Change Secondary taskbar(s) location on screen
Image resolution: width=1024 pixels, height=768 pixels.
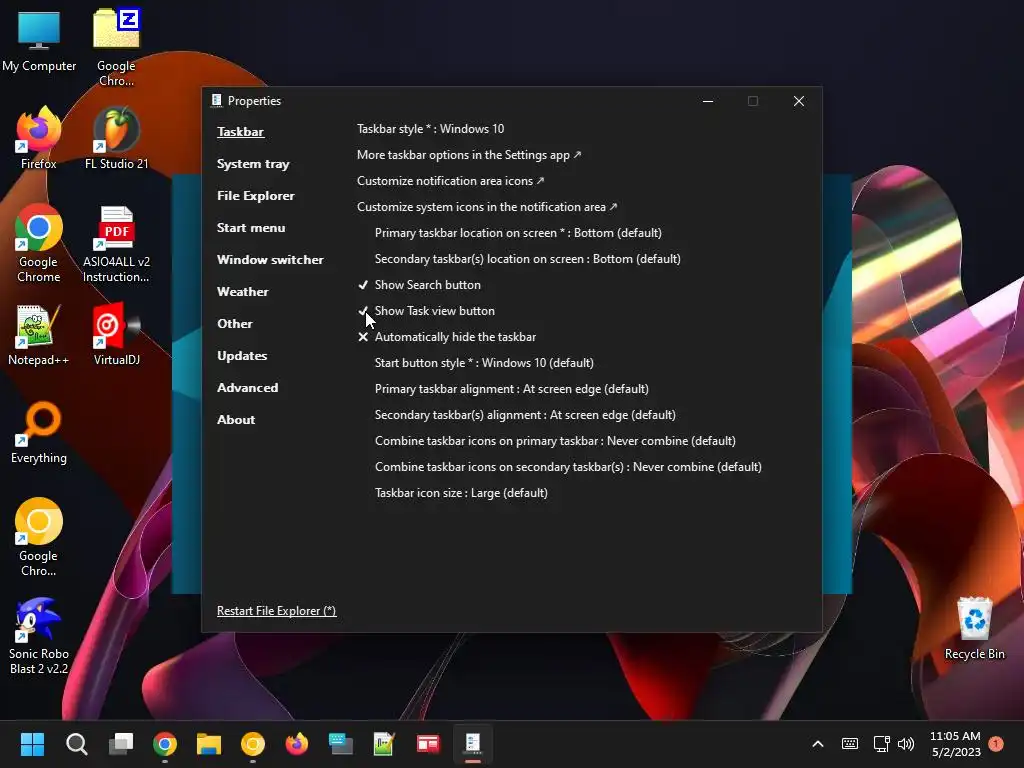tap(528, 259)
